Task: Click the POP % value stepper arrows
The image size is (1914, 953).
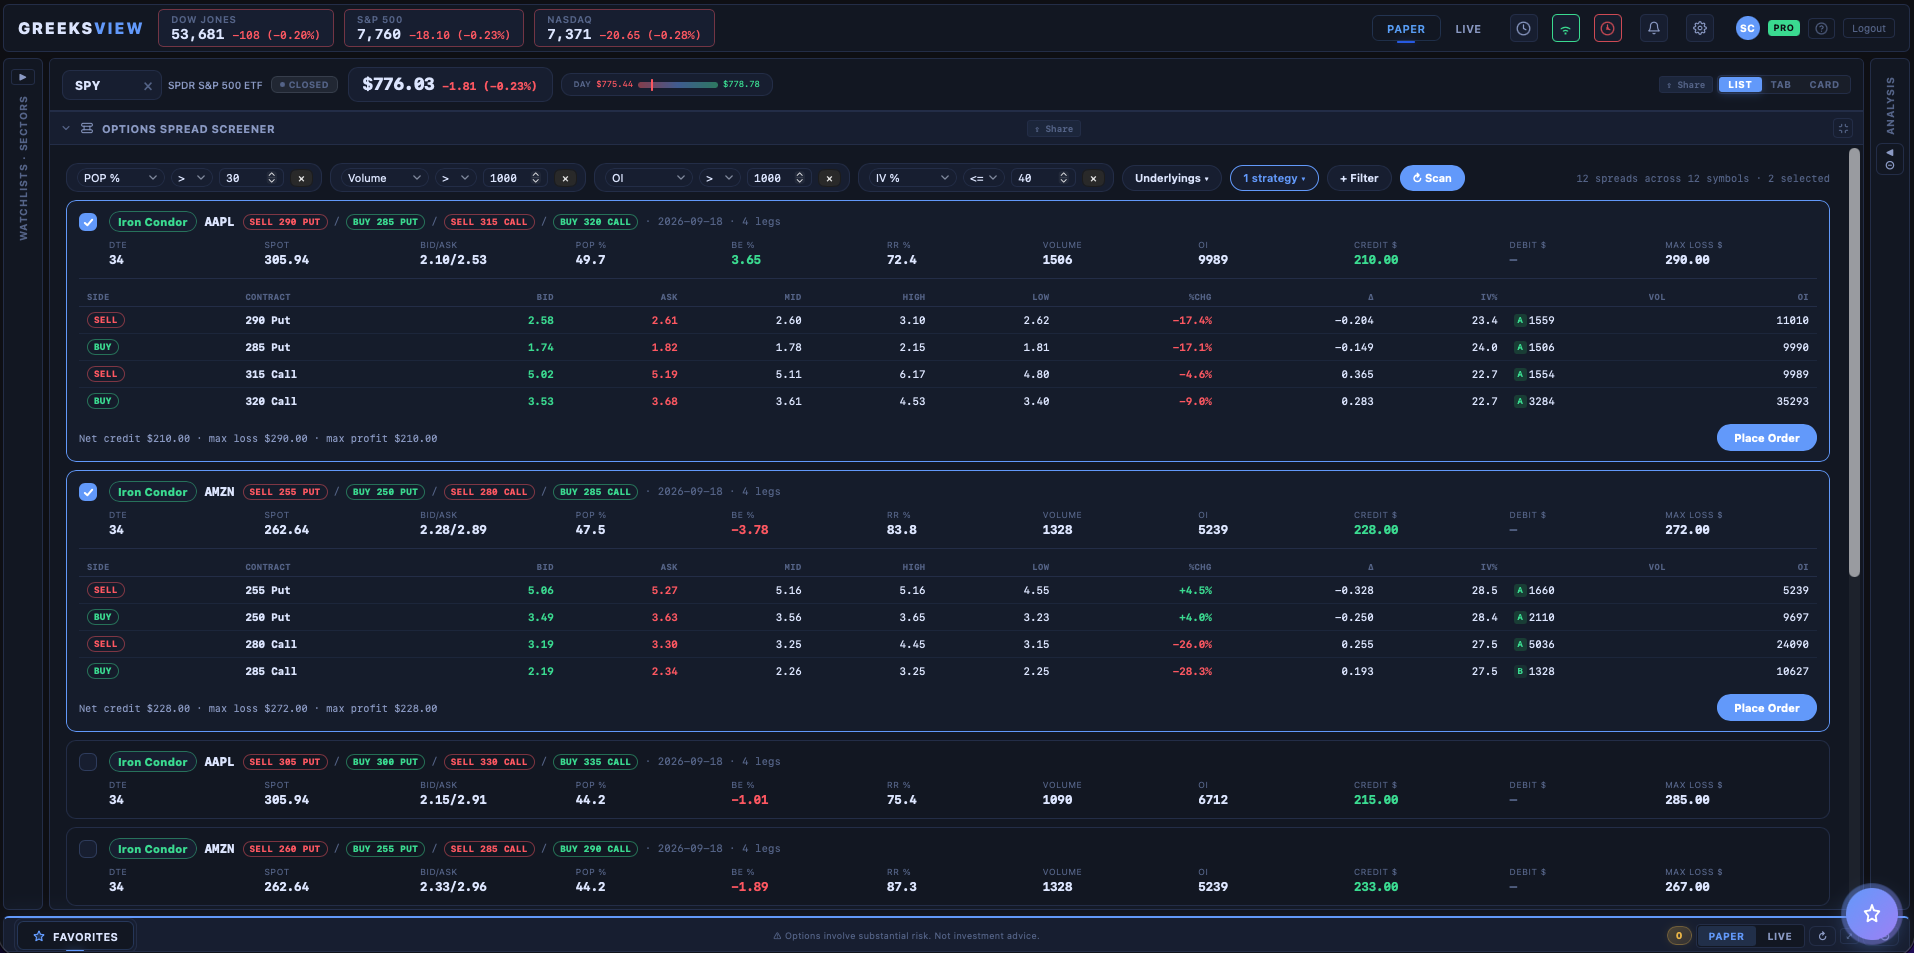Action: point(271,178)
